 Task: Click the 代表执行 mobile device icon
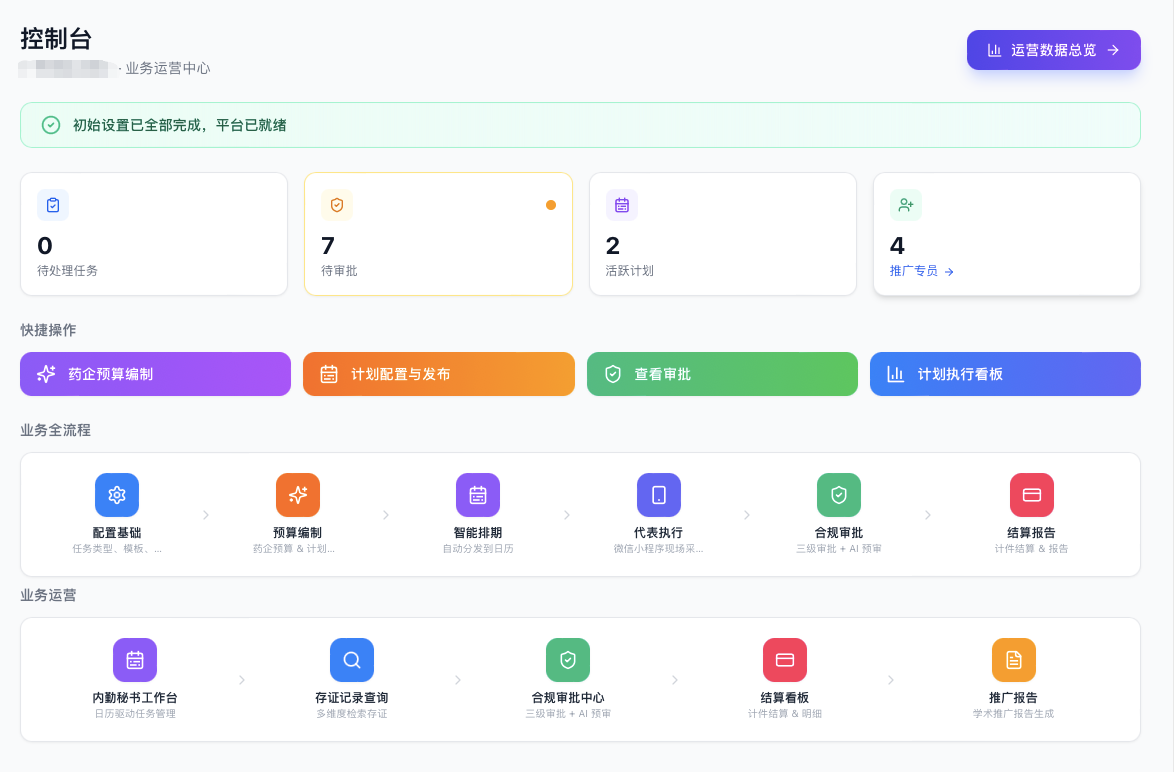click(x=659, y=495)
